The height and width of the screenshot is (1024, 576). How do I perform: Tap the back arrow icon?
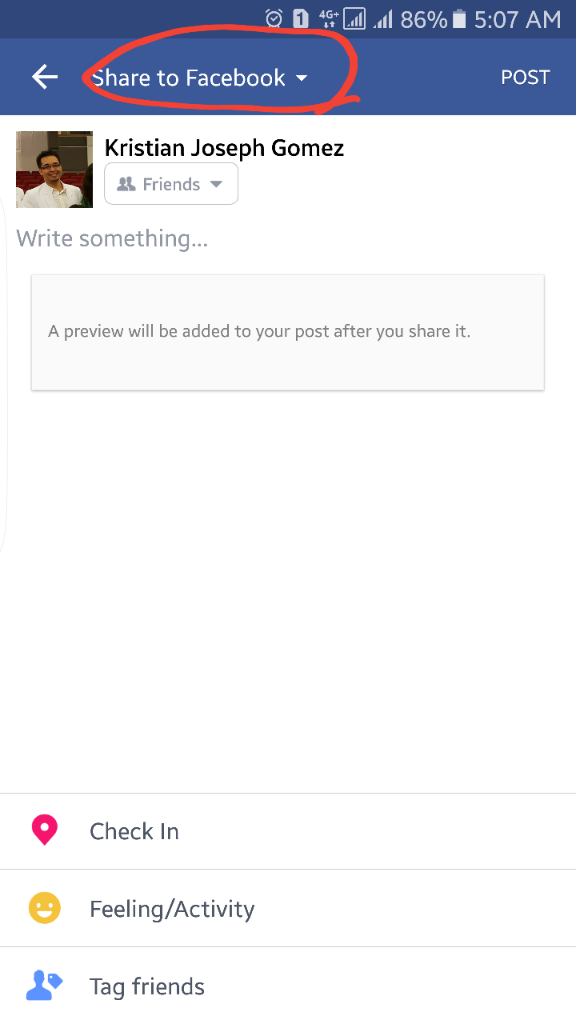(x=45, y=77)
